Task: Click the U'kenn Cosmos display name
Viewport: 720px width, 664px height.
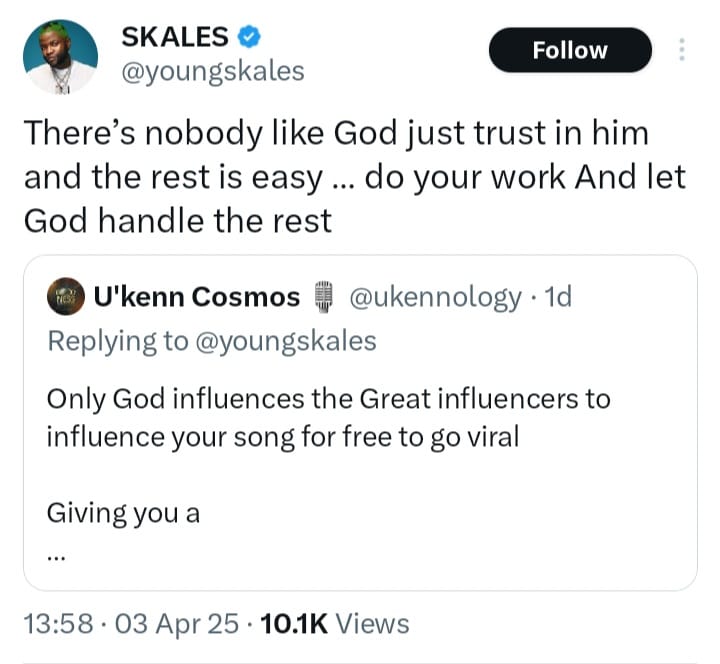Action: pos(196,297)
